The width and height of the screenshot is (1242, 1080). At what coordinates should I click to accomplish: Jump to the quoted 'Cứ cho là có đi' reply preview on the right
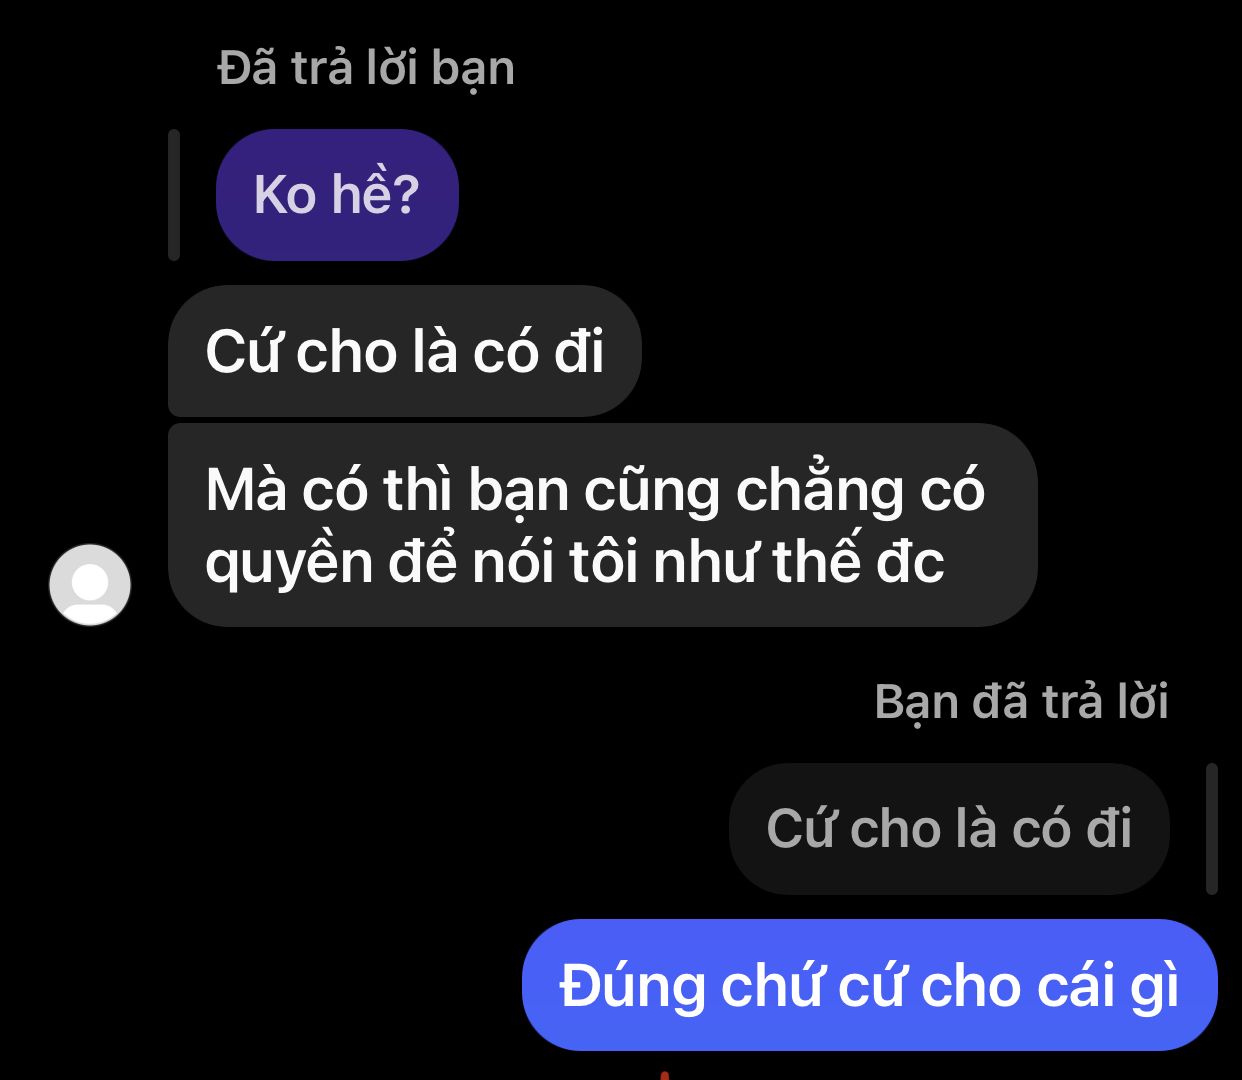949,829
